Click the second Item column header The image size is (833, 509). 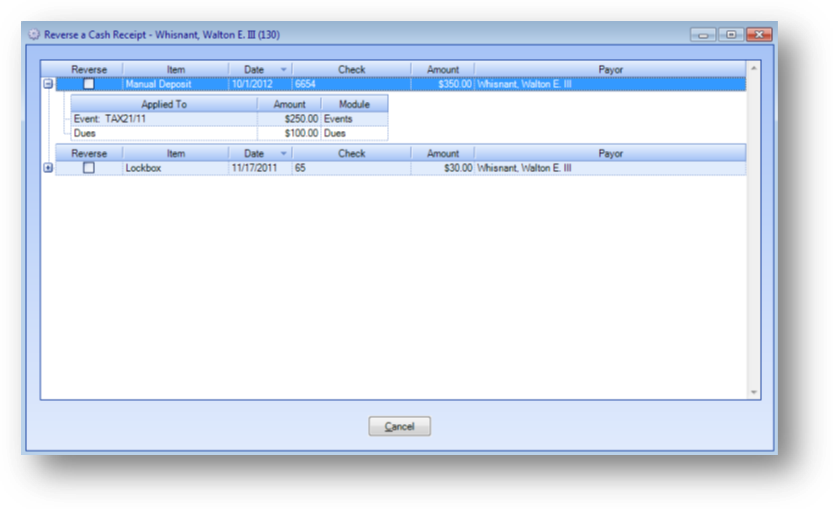tap(176, 154)
